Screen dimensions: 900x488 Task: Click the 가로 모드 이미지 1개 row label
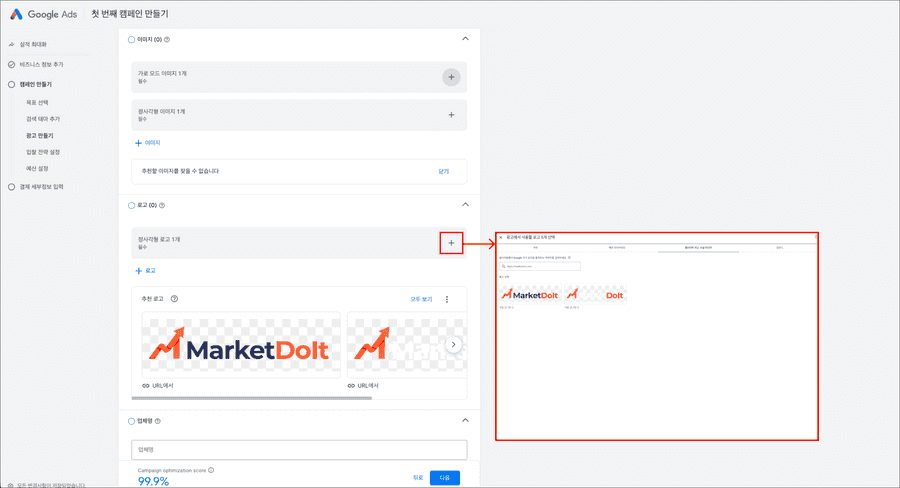[x=162, y=73]
